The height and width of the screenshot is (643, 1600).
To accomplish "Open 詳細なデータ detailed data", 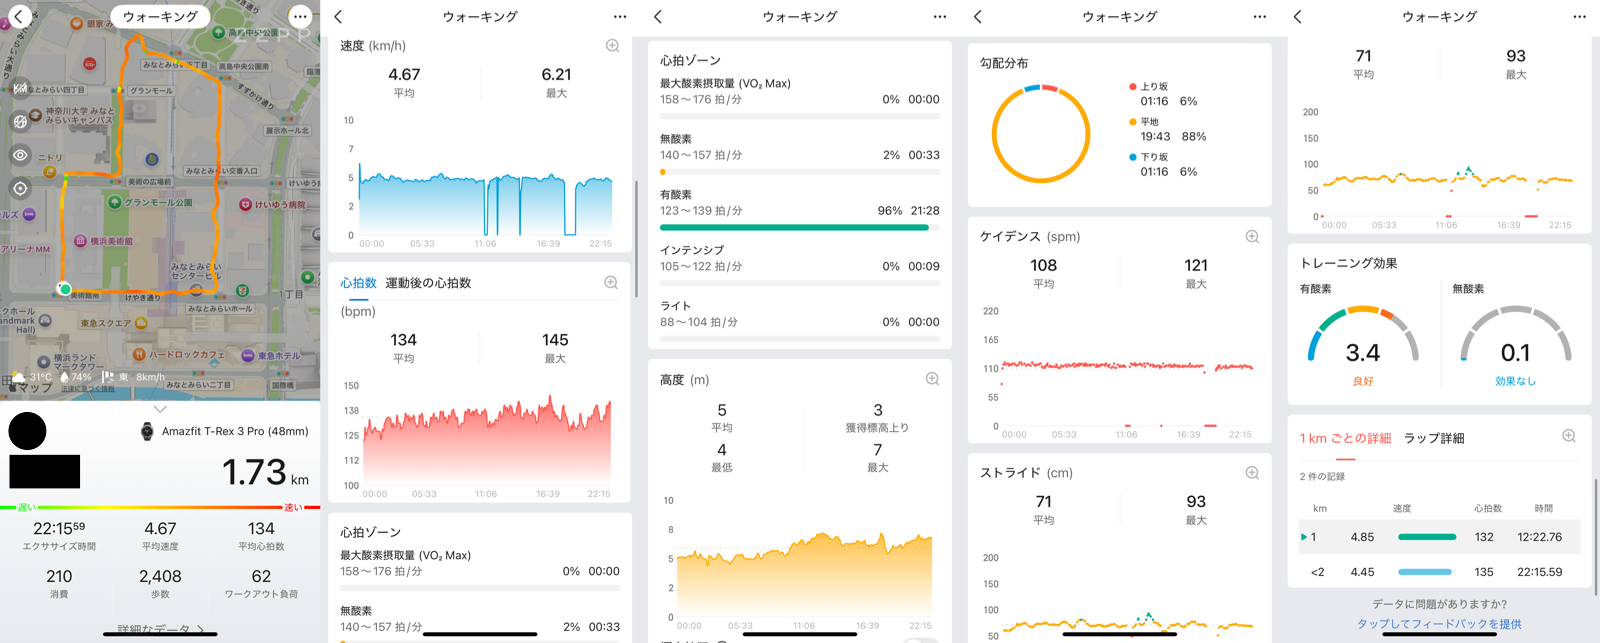I will pyautogui.click(x=160, y=629).
